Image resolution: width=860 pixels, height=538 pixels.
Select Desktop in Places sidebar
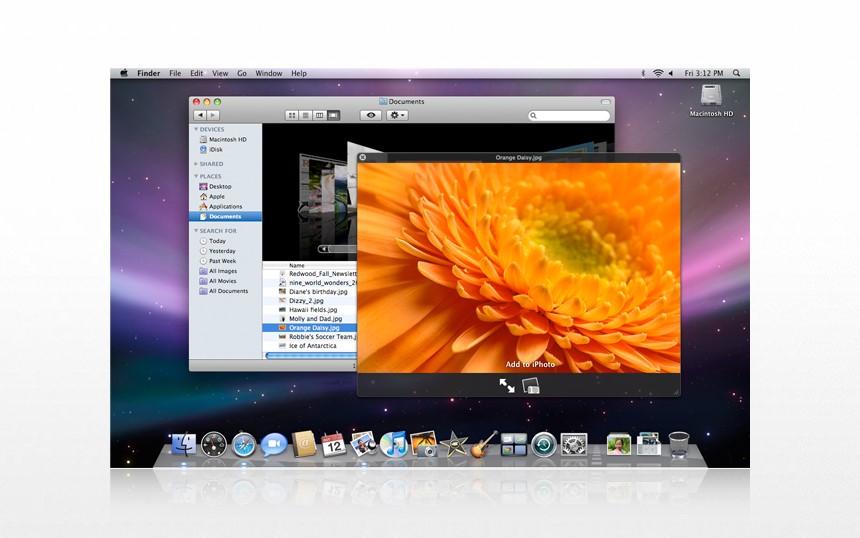[x=225, y=186]
